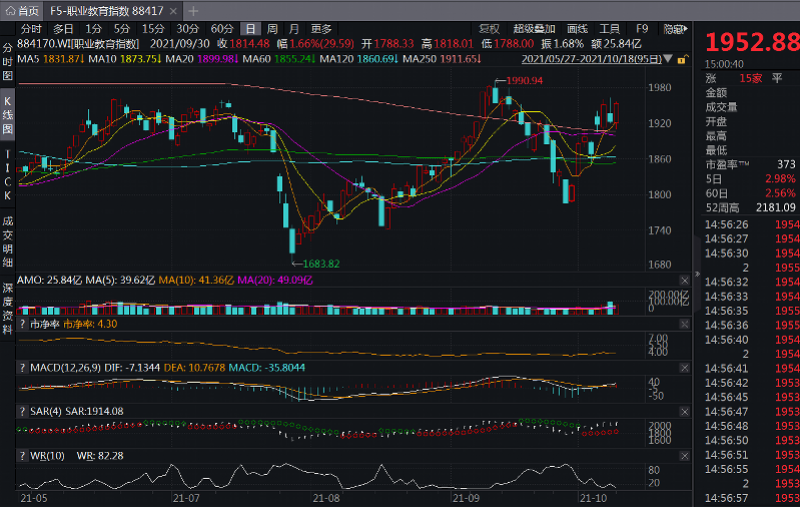Image resolution: width=800 pixels, height=507 pixels.
Task: Click the 52周高 2181.09 row
Action: tap(751, 208)
